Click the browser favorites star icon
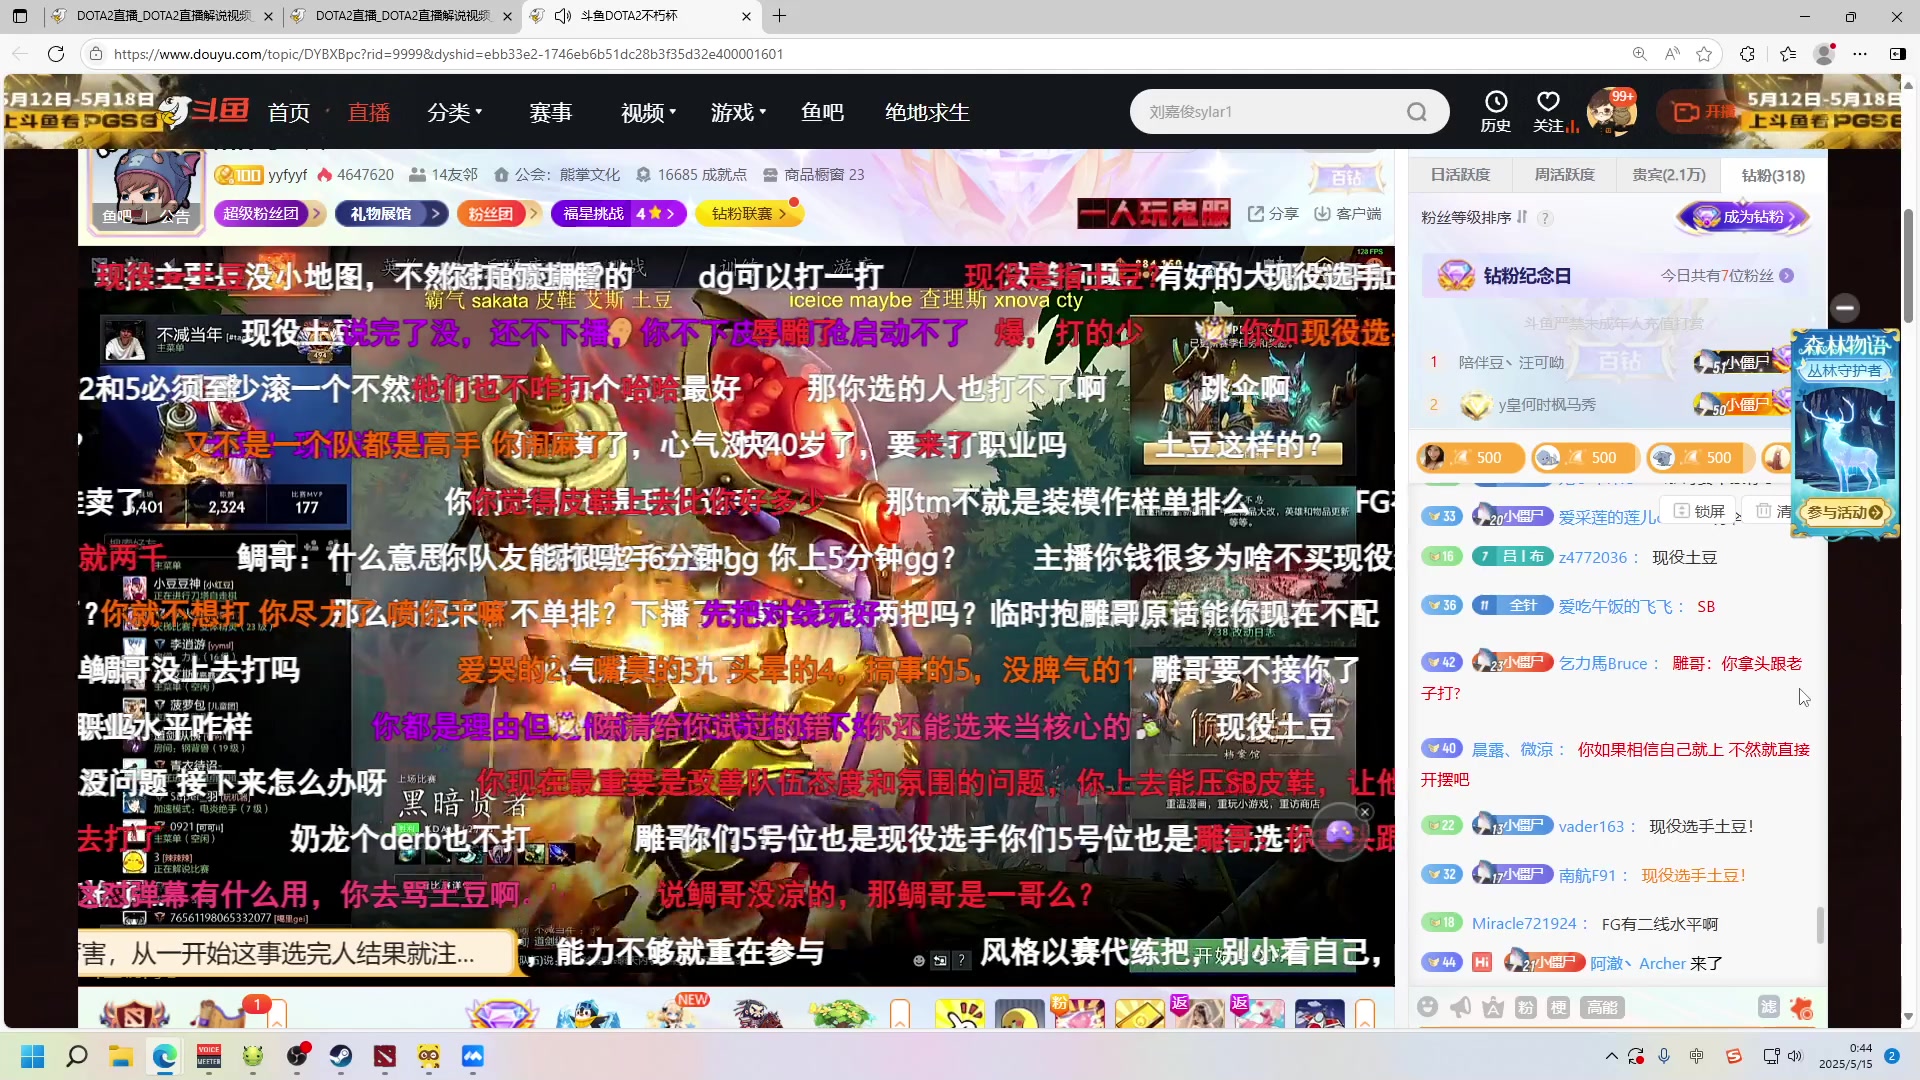This screenshot has width=1920, height=1080. (x=1704, y=54)
